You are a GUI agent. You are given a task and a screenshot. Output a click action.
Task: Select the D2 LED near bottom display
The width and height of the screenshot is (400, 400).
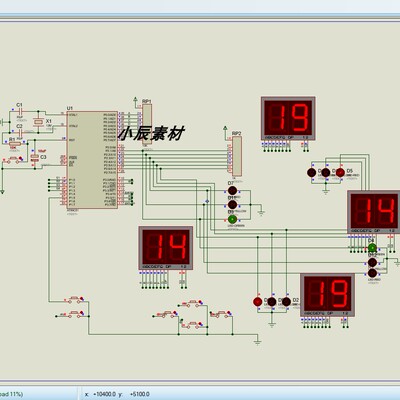point(286,302)
